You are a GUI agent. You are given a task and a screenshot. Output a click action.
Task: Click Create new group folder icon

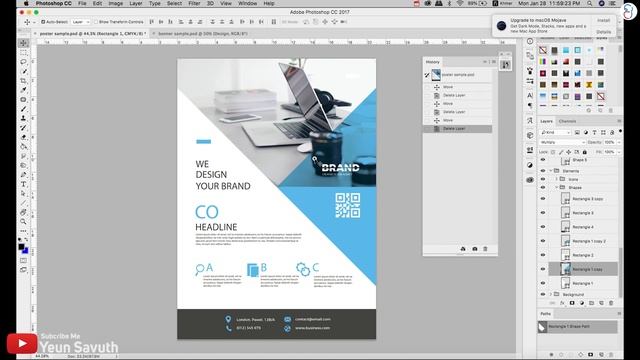591,303
